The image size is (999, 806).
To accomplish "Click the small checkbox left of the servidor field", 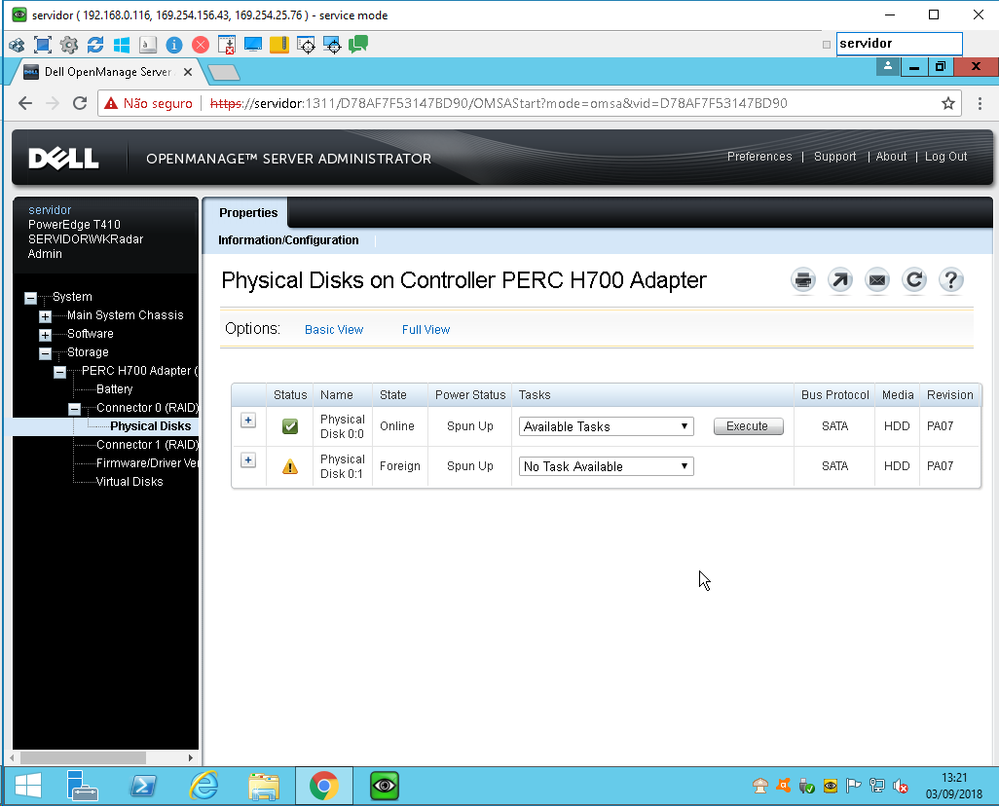I will pyautogui.click(x=826, y=45).
